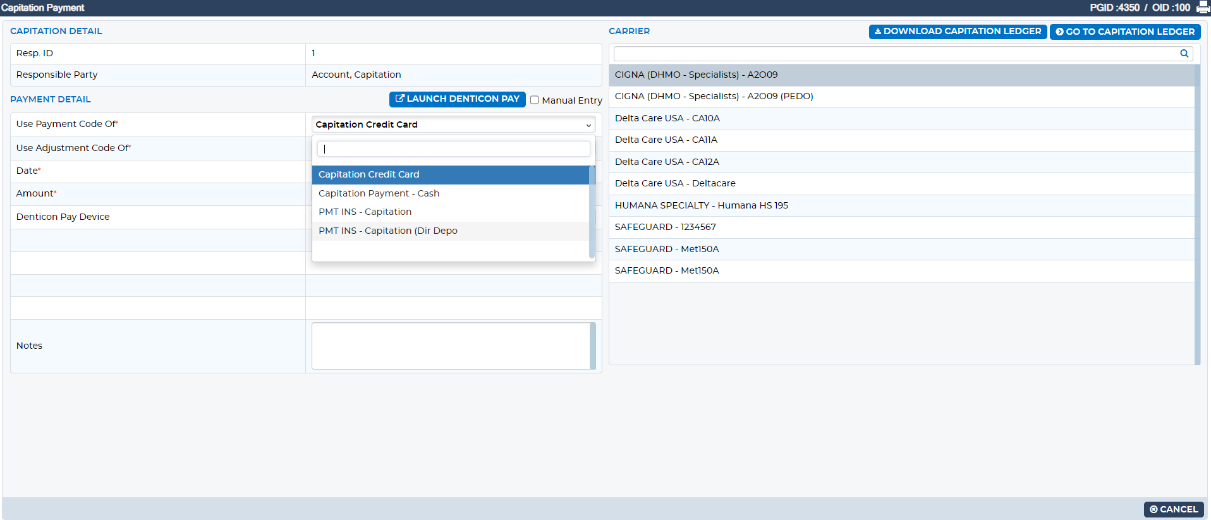
Task: Select carrier SAFEGUARD - 1234567
Action: [x=901, y=227]
